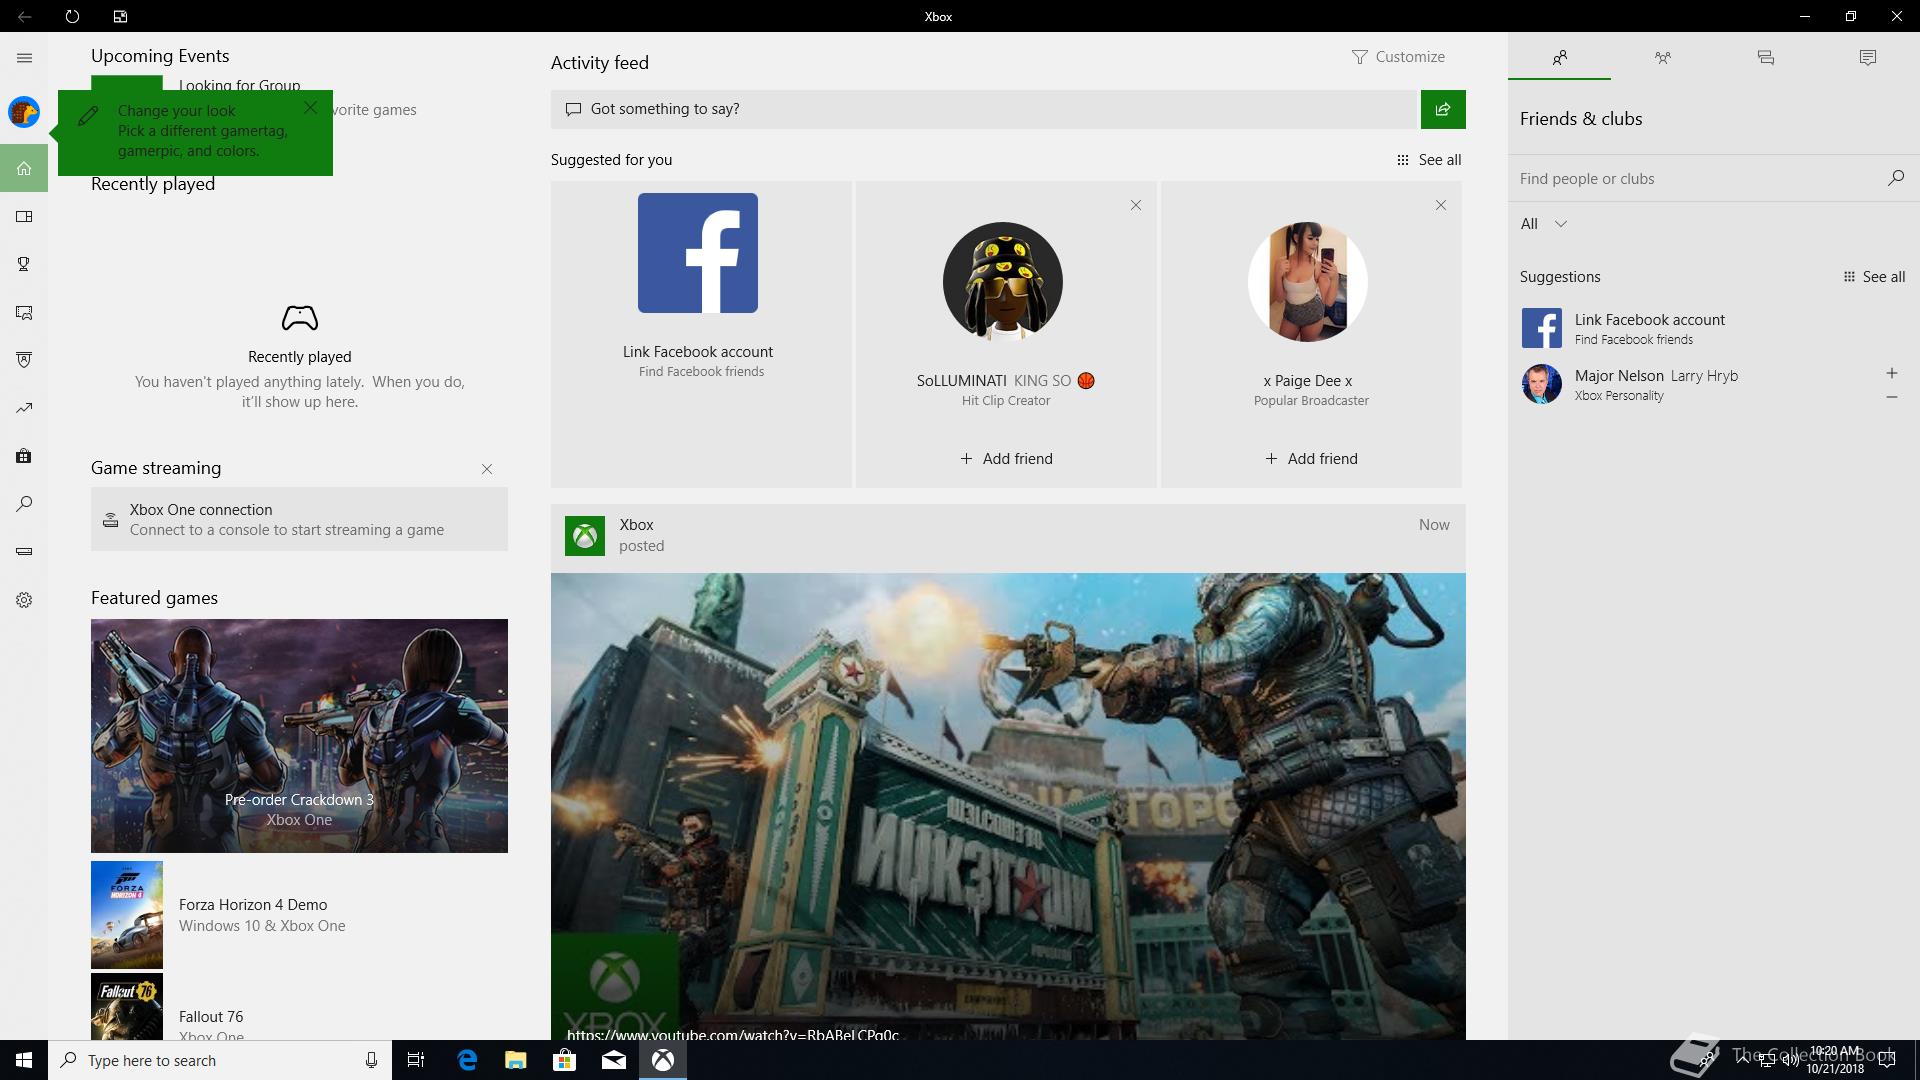
Task: Link Facebook account in Suggestions list
Action: 1714,328
